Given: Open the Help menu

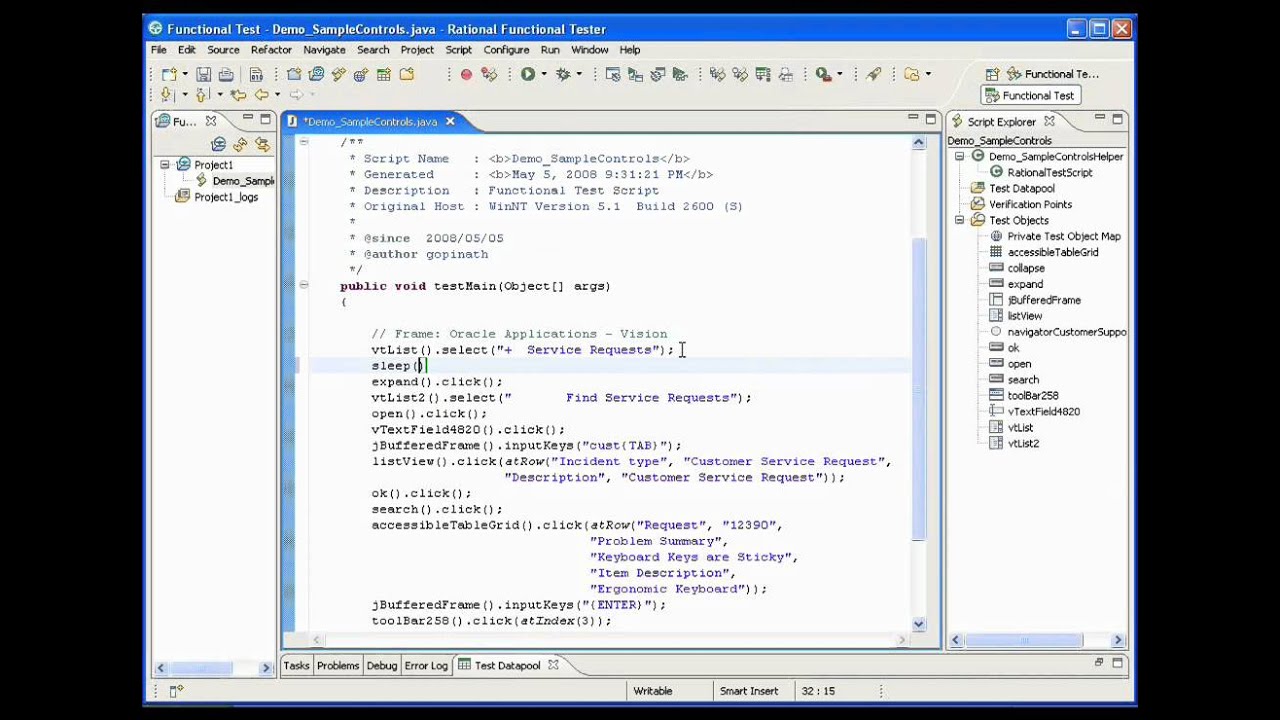Looking at the screenshot, I should tap(630, 50).
